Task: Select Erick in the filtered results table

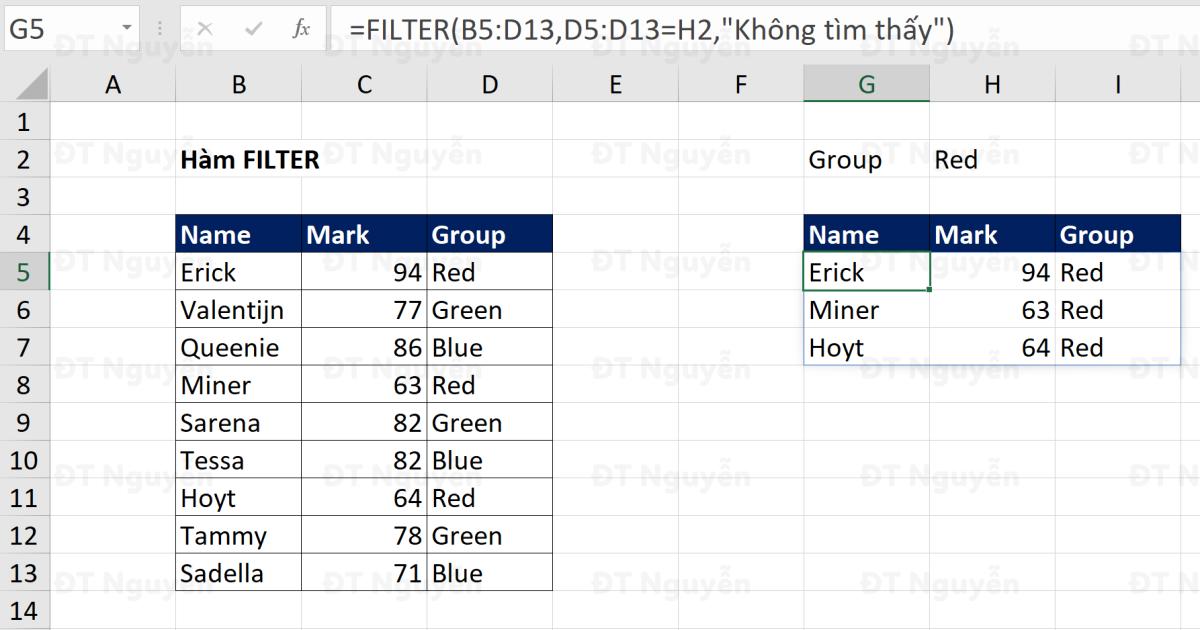Action: [866, 271]
